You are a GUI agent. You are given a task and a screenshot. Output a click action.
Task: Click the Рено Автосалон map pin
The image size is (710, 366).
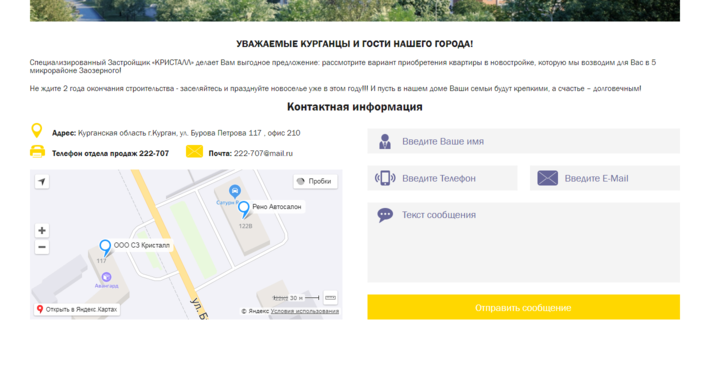(244, 209)
